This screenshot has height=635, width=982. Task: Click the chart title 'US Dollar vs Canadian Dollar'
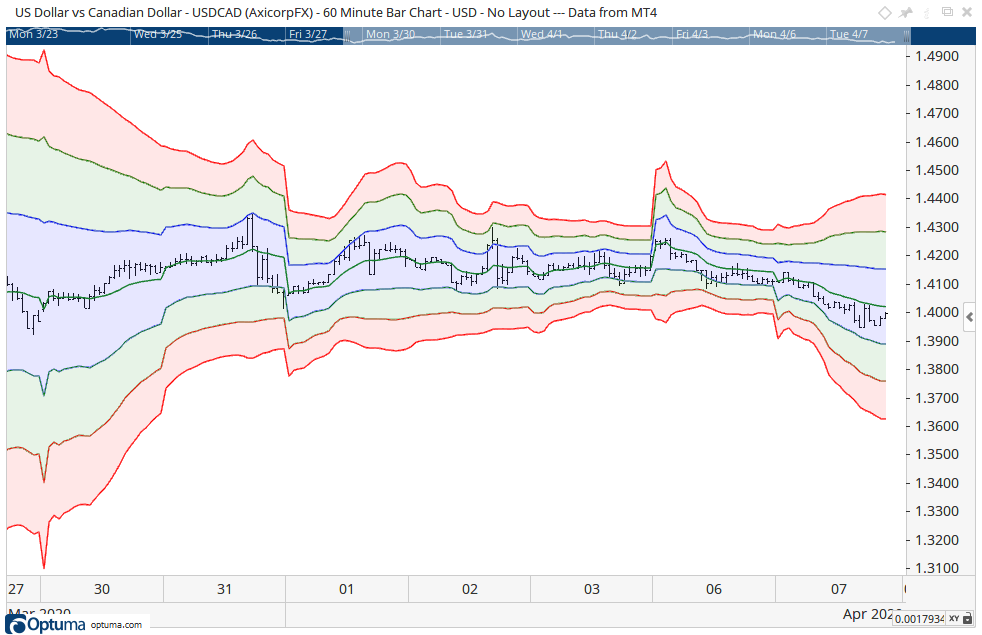coord(98,13)
